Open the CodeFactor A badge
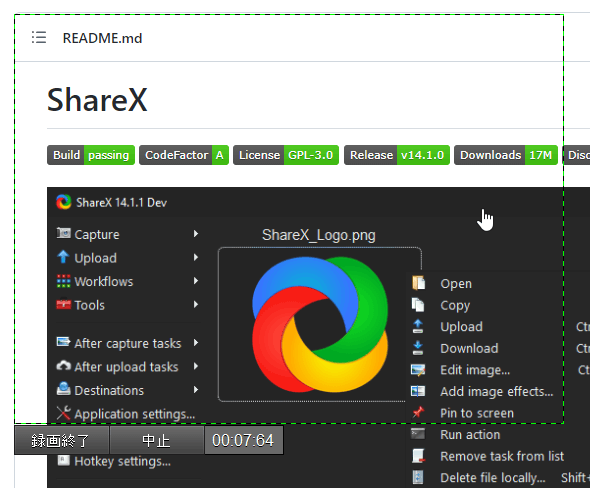This screenshot has width=590, height=488. (184, 155)
